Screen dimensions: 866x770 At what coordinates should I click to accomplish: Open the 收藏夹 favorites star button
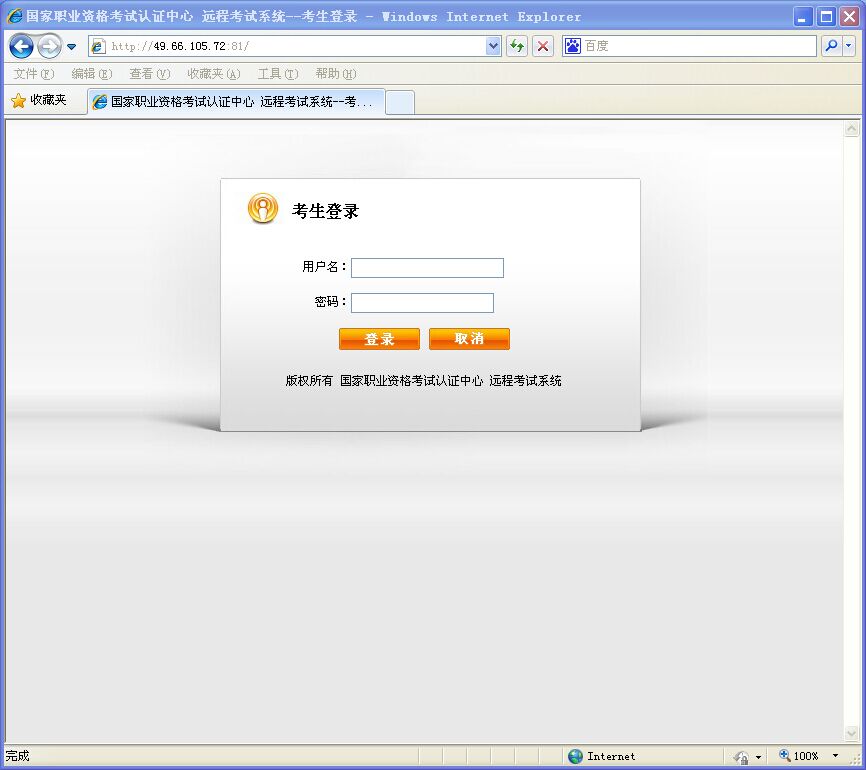[39, 100]
